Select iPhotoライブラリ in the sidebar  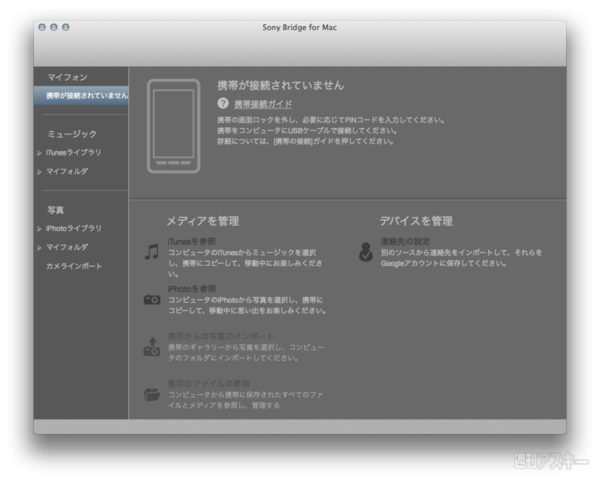pos(74,228)
